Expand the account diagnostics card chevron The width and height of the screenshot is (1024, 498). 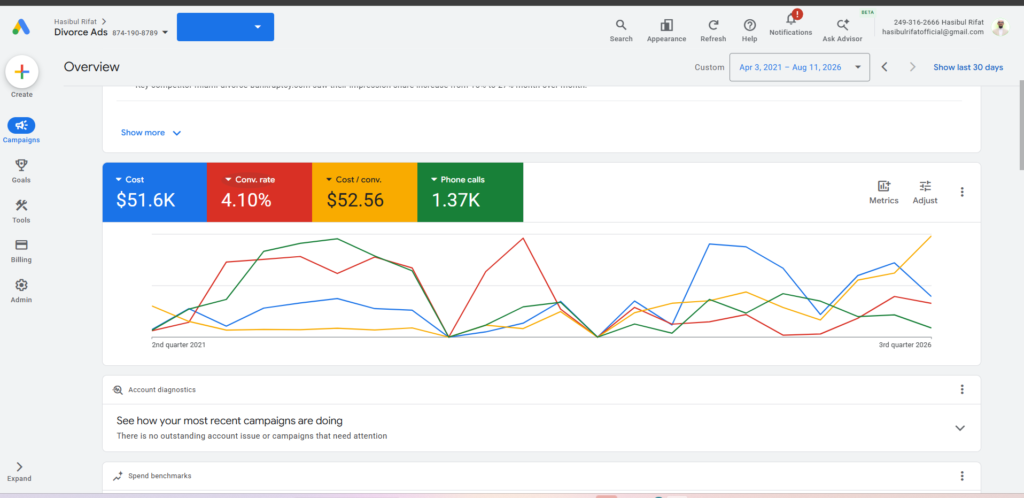pos(959,428)
